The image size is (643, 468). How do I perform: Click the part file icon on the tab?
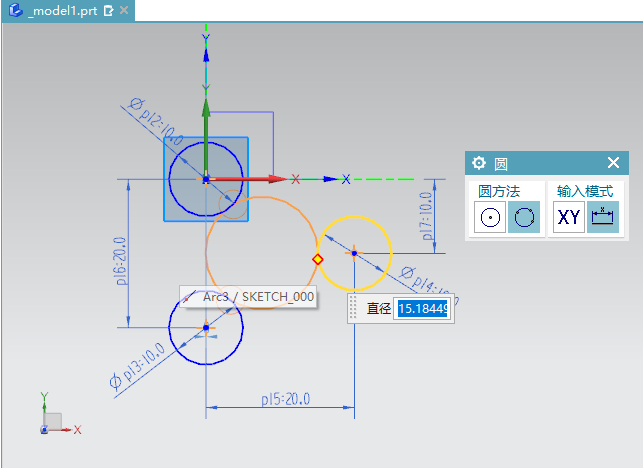coord(15,10)
